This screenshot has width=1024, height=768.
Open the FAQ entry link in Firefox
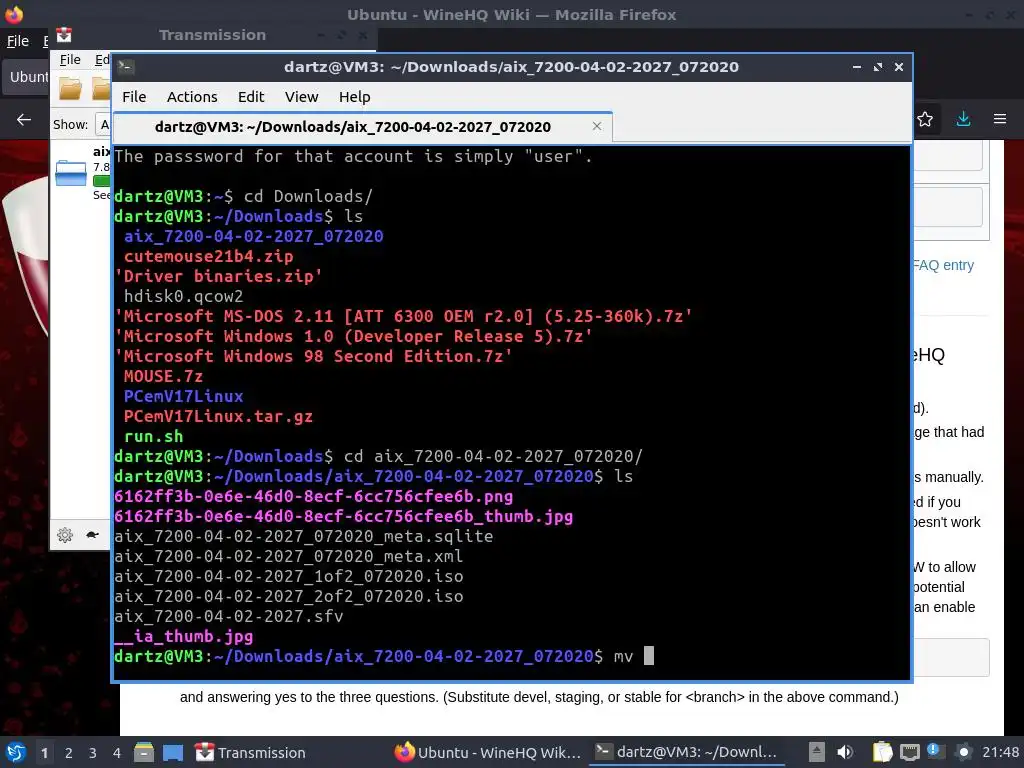point(943,265)
